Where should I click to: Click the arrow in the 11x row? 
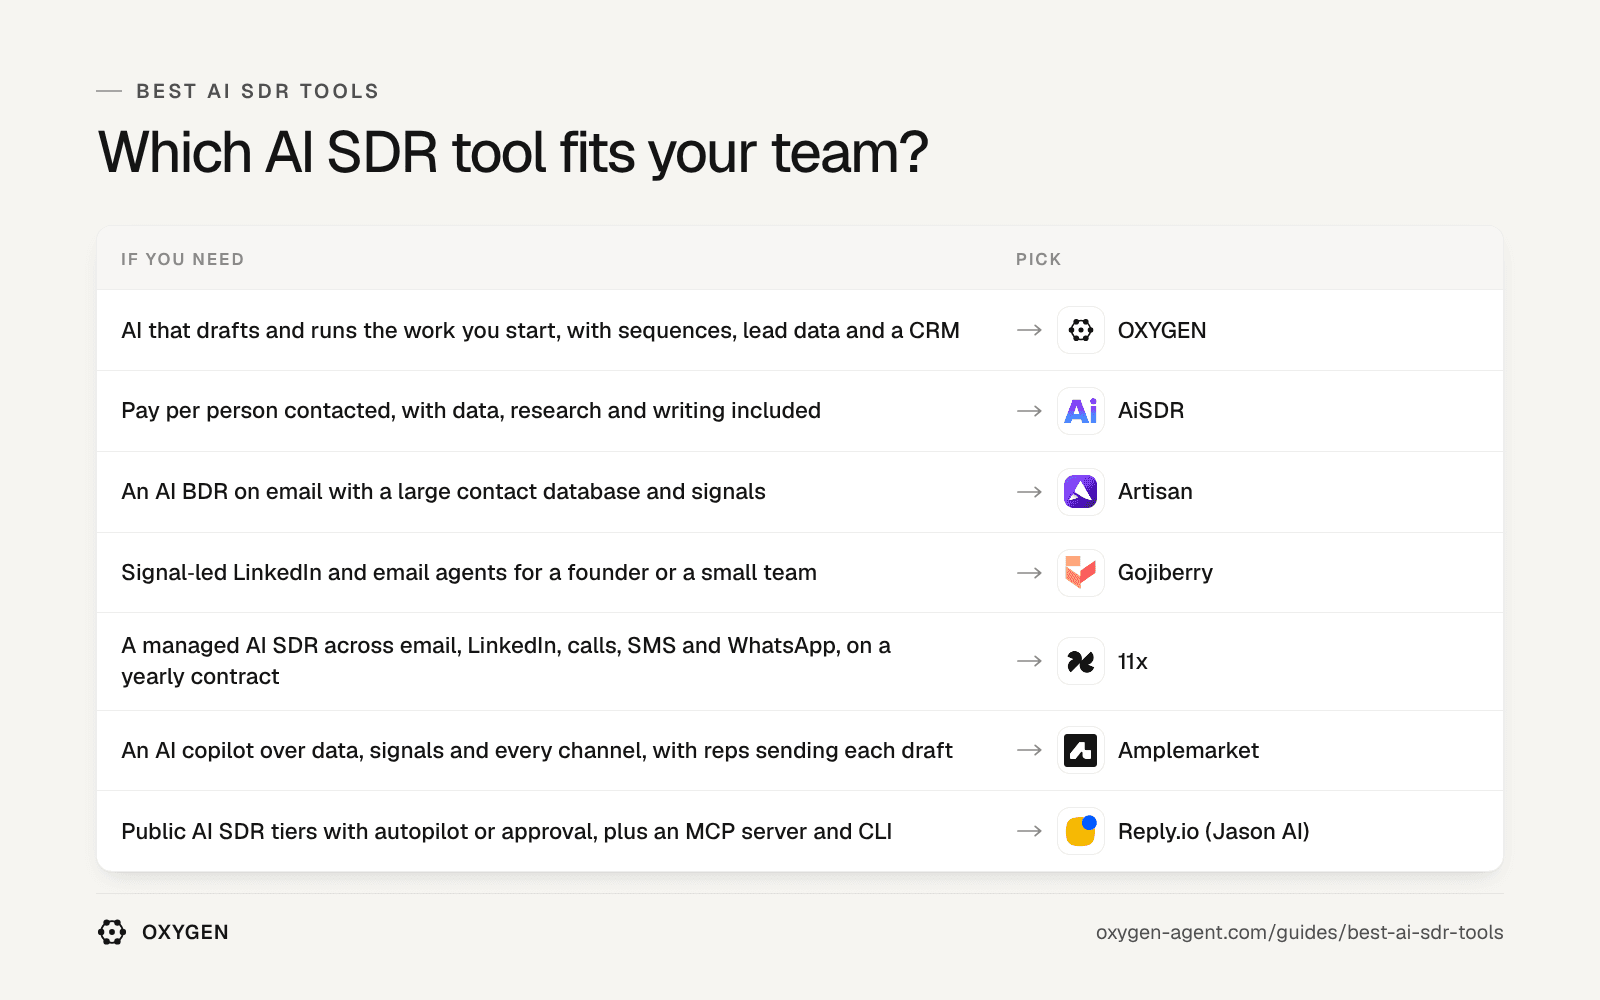[x=1030, y=661]
